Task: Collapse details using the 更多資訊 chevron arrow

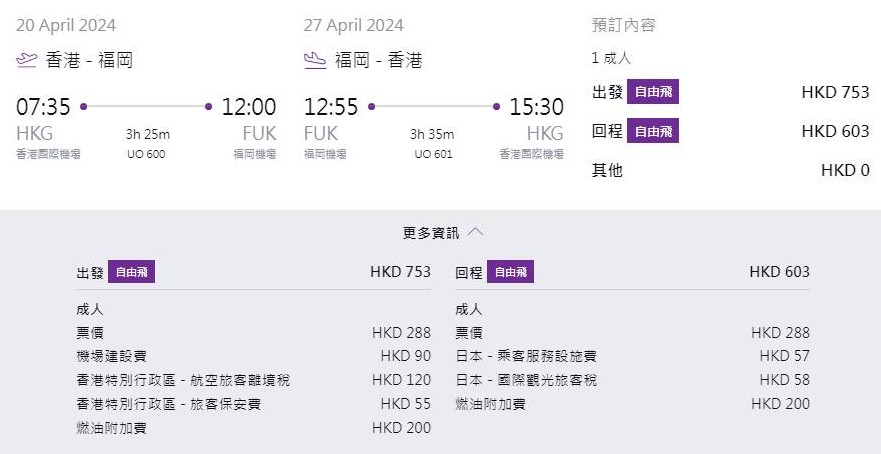Action: click(475, 232)
